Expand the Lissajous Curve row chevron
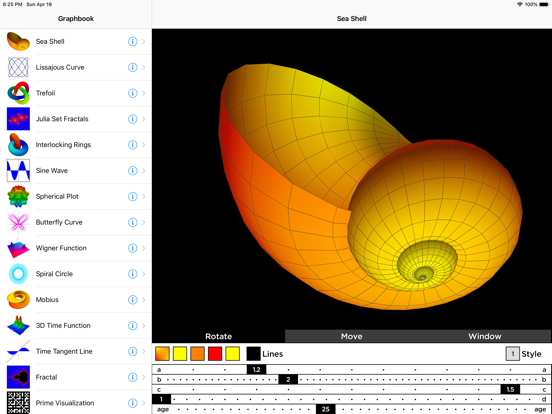The width and height of the screenshot is (552, 414). tap(144, 67)
